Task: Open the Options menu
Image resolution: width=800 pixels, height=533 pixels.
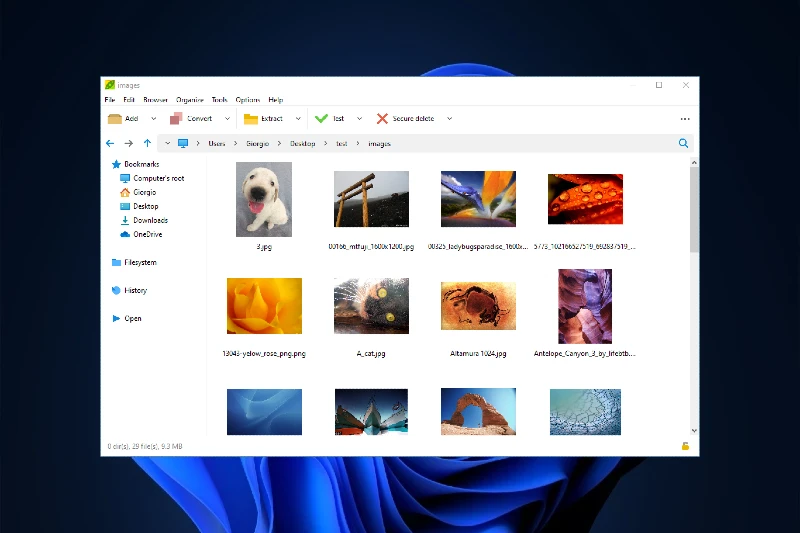Action: coord(247,99)
